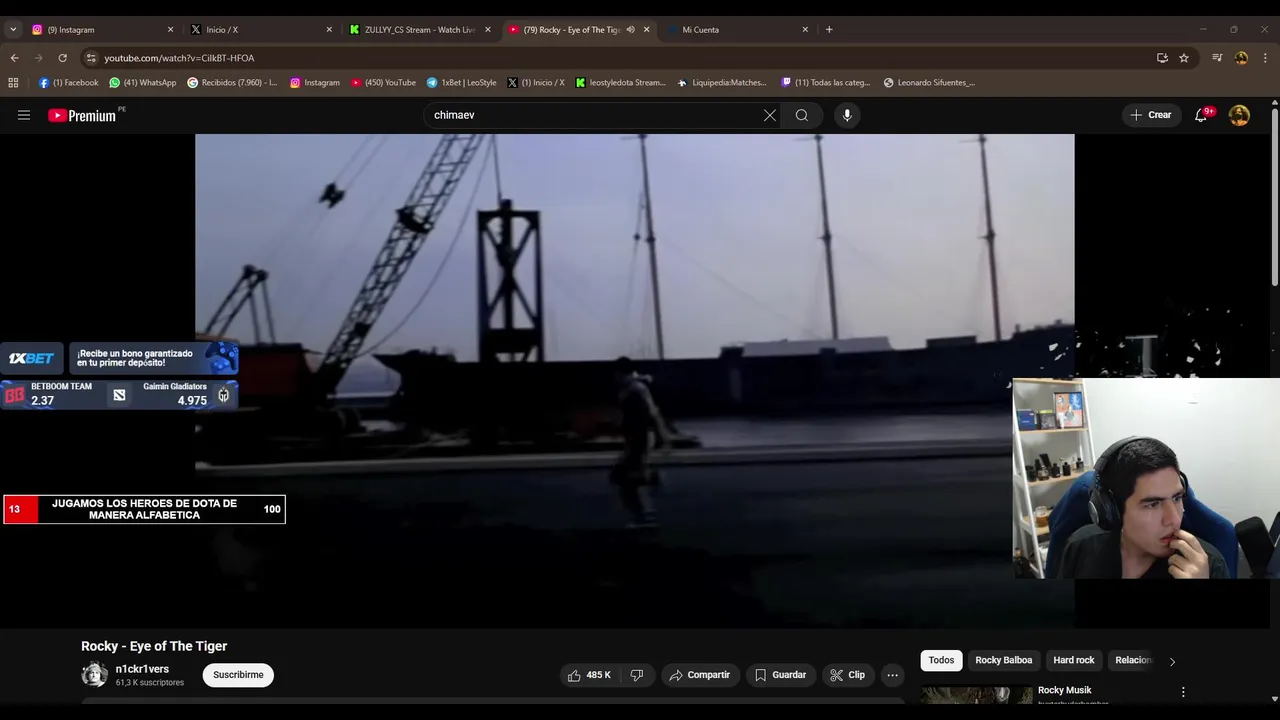Close the Mi Cuenta tab
Image resolution: width=1280 pixels, height=720 pixels.
[805, 30]
